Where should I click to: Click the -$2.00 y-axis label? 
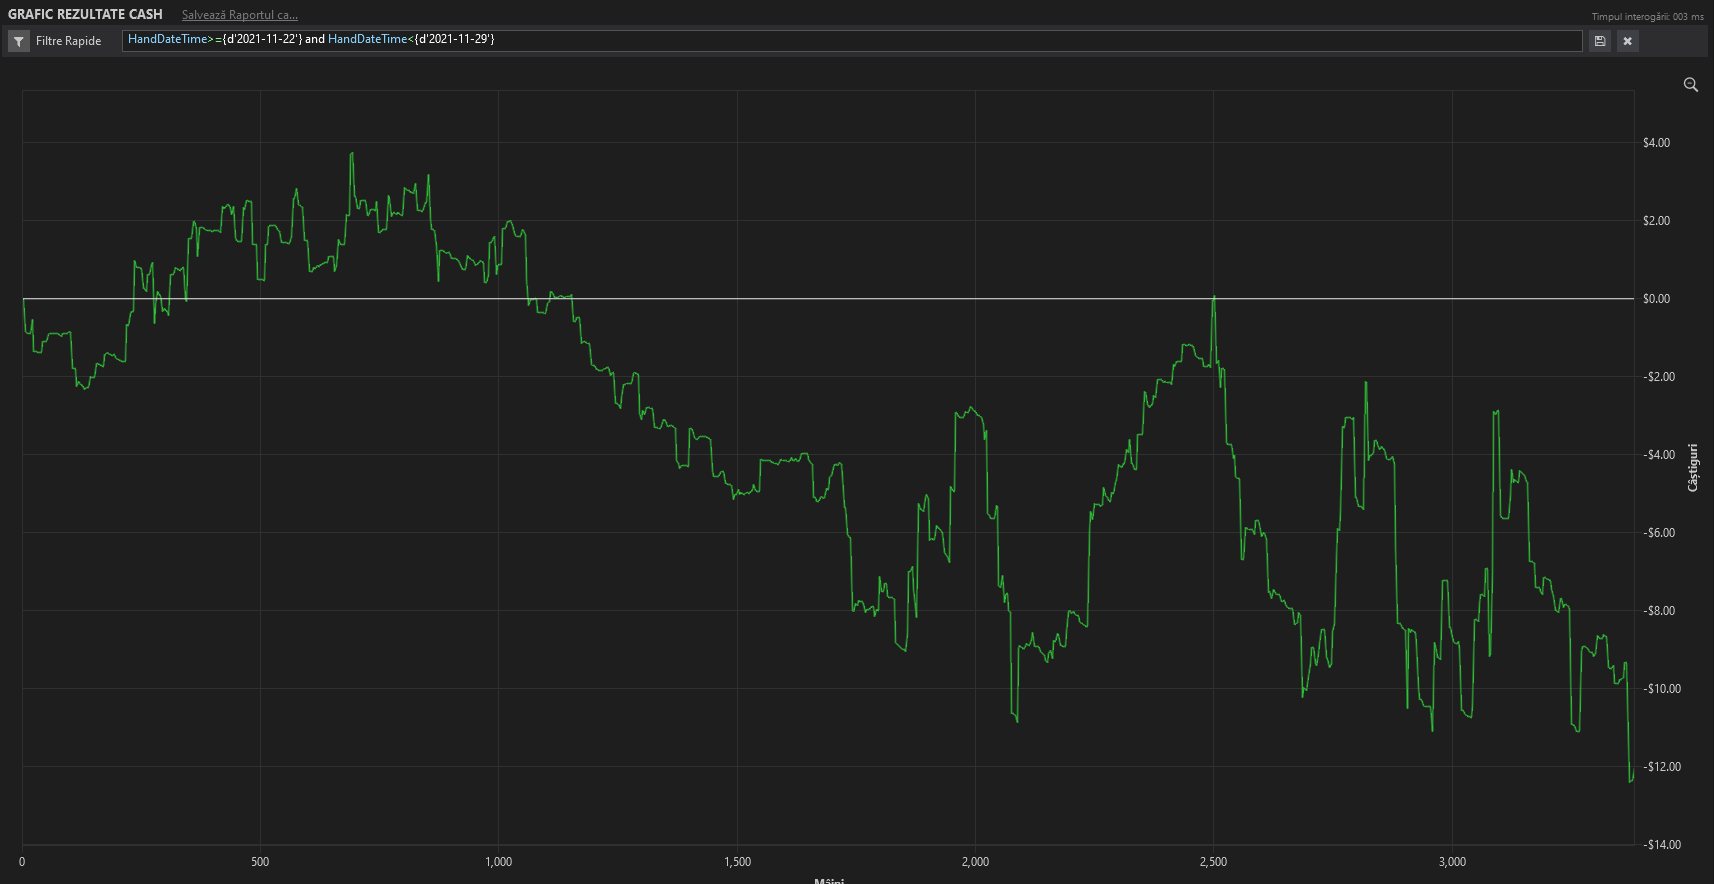click(1658, 377)
